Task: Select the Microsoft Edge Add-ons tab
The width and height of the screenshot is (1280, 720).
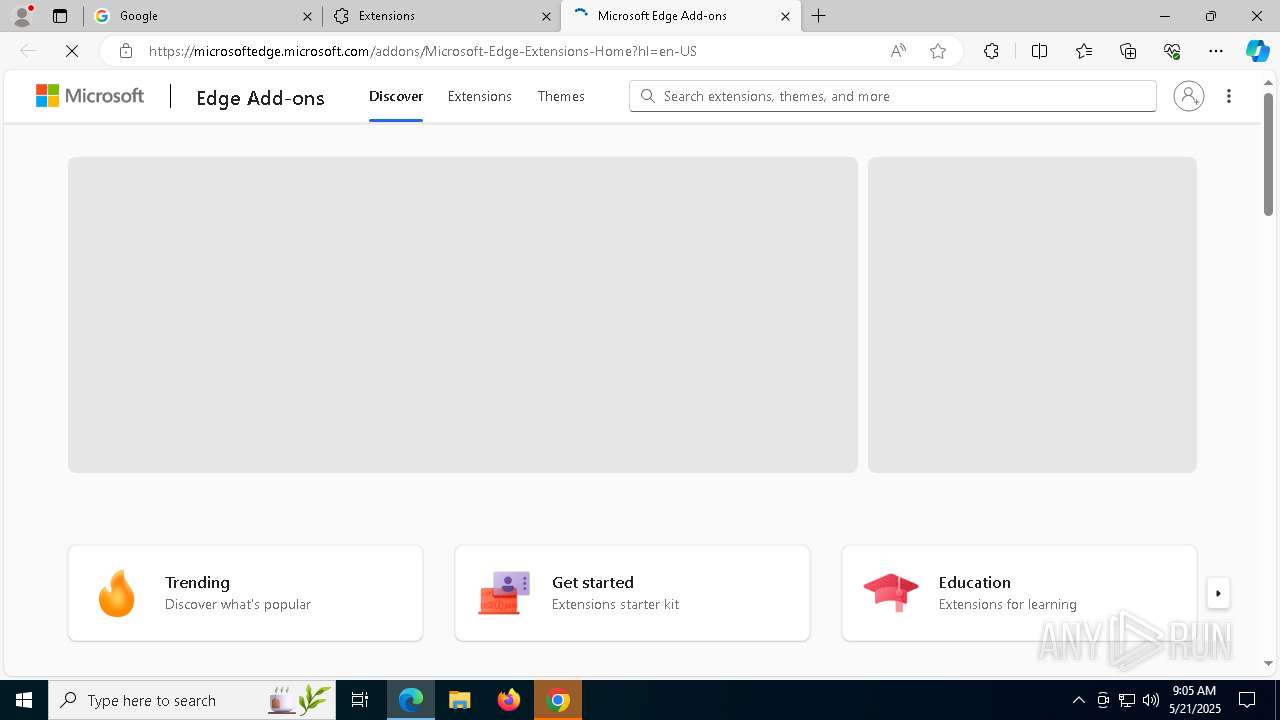Action: click(680, 16)
